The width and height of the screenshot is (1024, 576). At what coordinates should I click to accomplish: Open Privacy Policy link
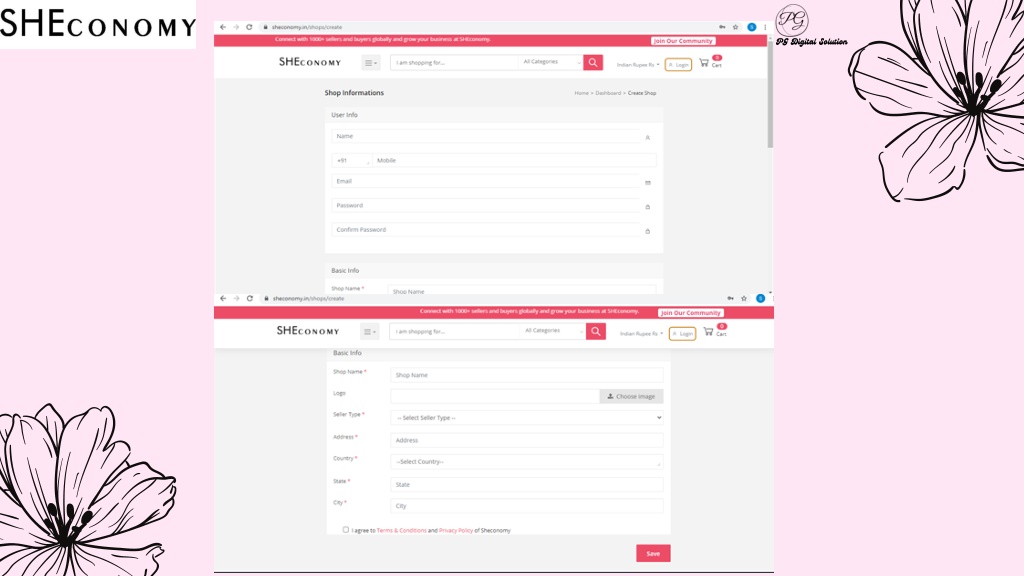tap(456, 530)
